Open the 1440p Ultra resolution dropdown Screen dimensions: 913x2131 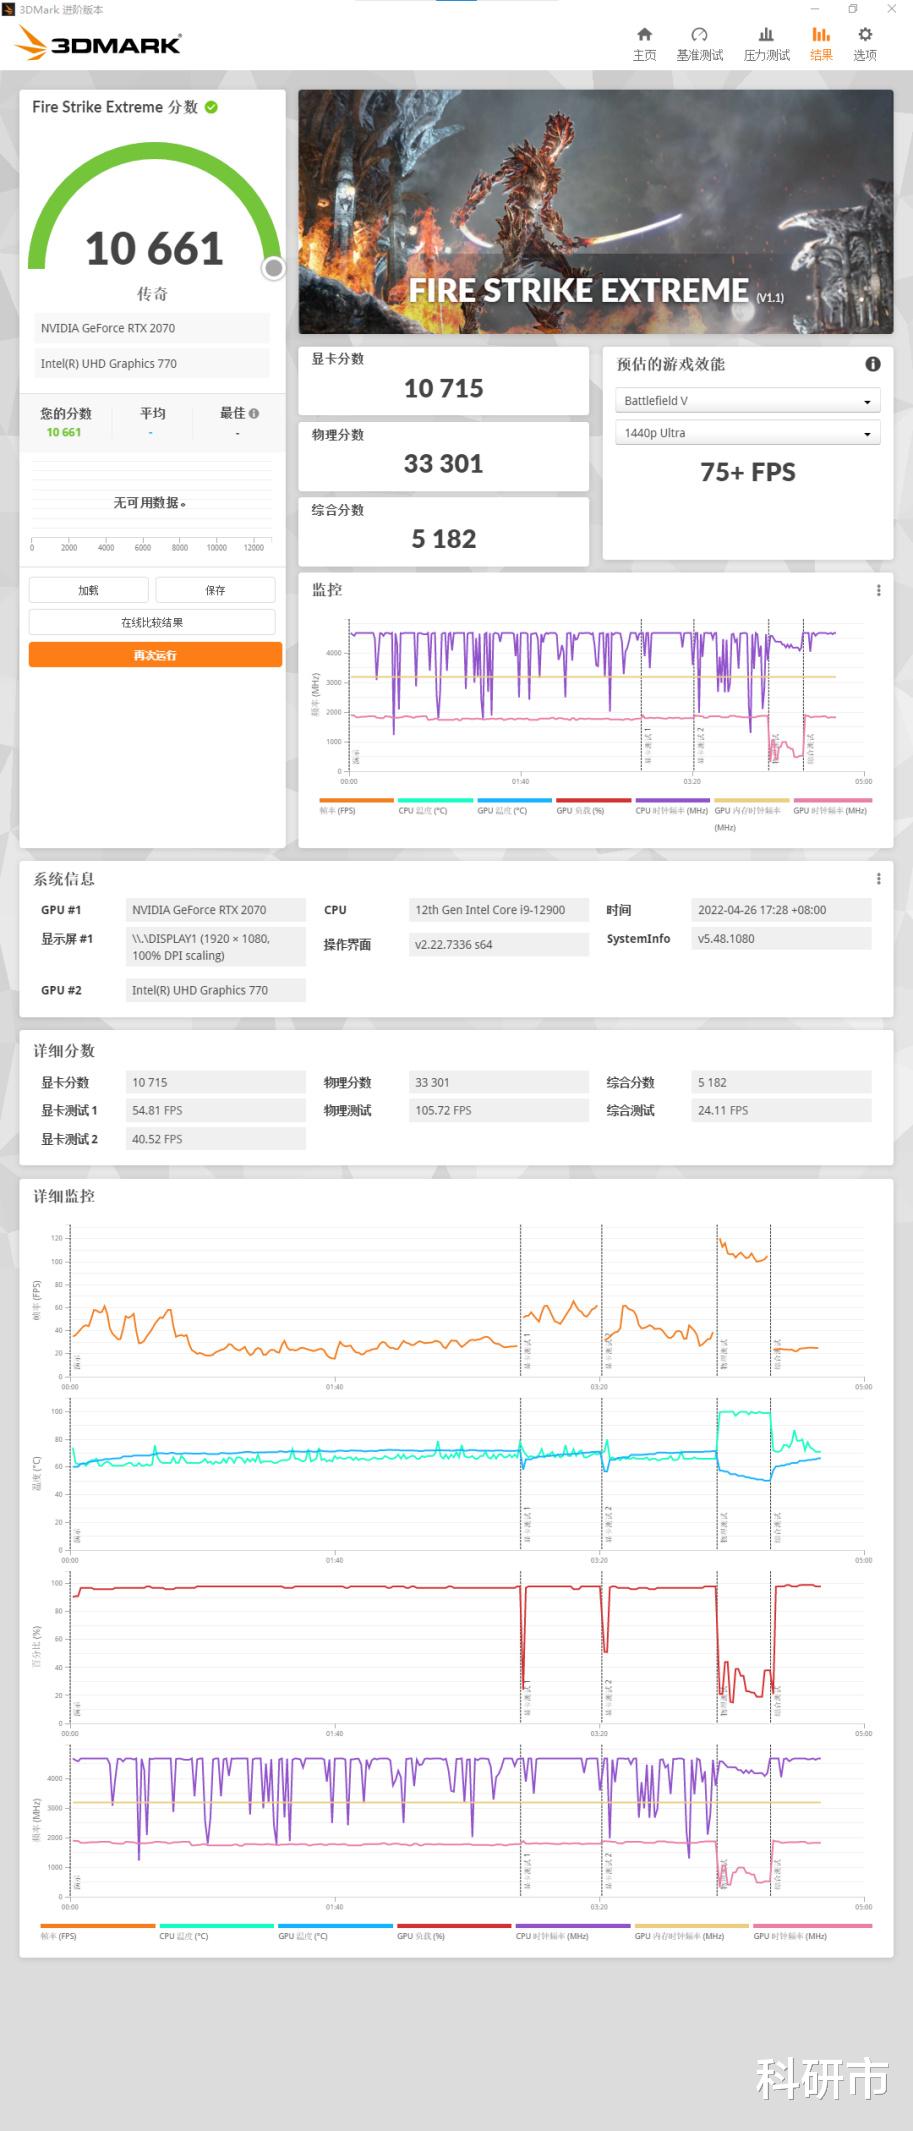(747, 433)
